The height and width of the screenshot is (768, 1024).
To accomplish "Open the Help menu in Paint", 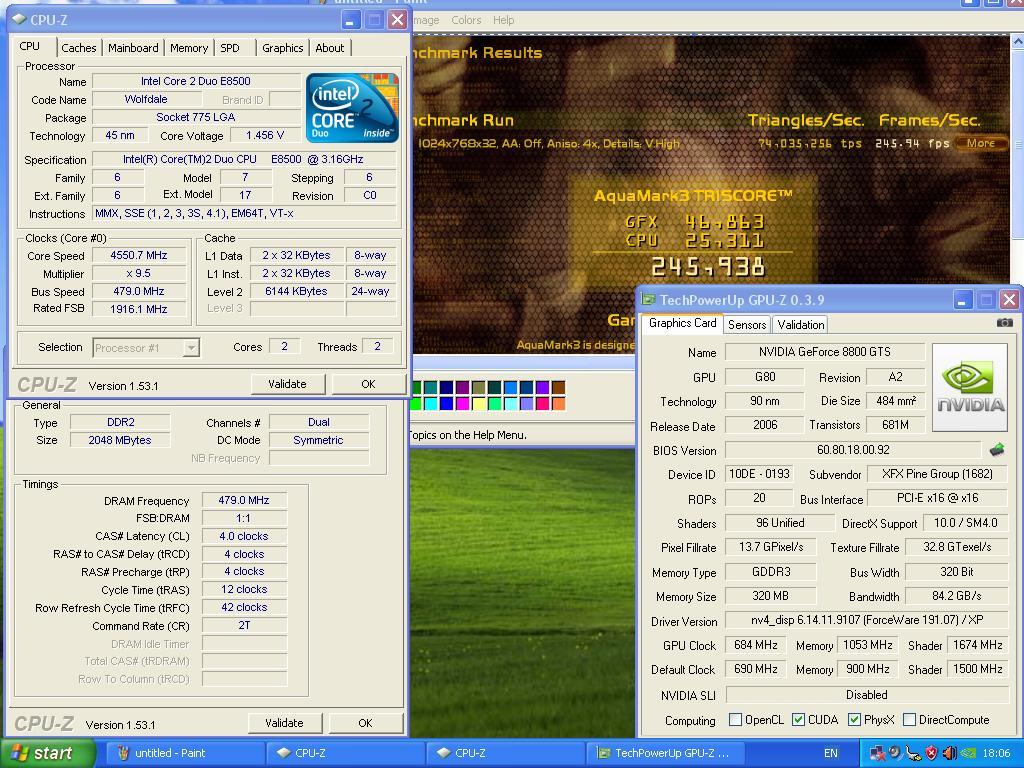I will point(504,20).
